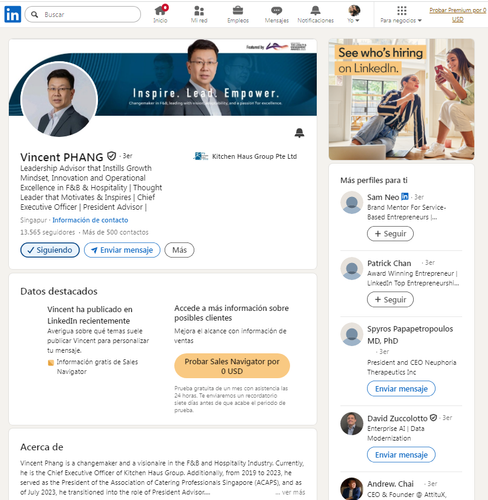Viewport: 488px width, 500px height.
Task: Open the Yo profile menu
Action: pyautogui.click(x=354, y=14)
